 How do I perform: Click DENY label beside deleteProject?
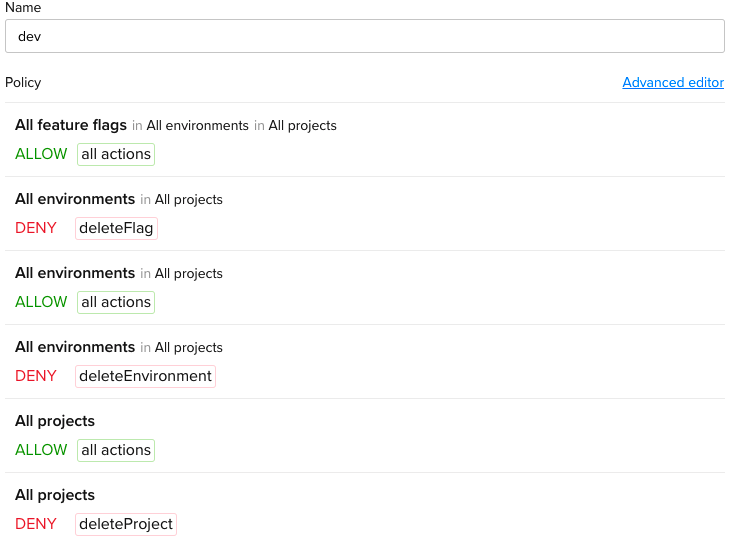tap(36, 524)
